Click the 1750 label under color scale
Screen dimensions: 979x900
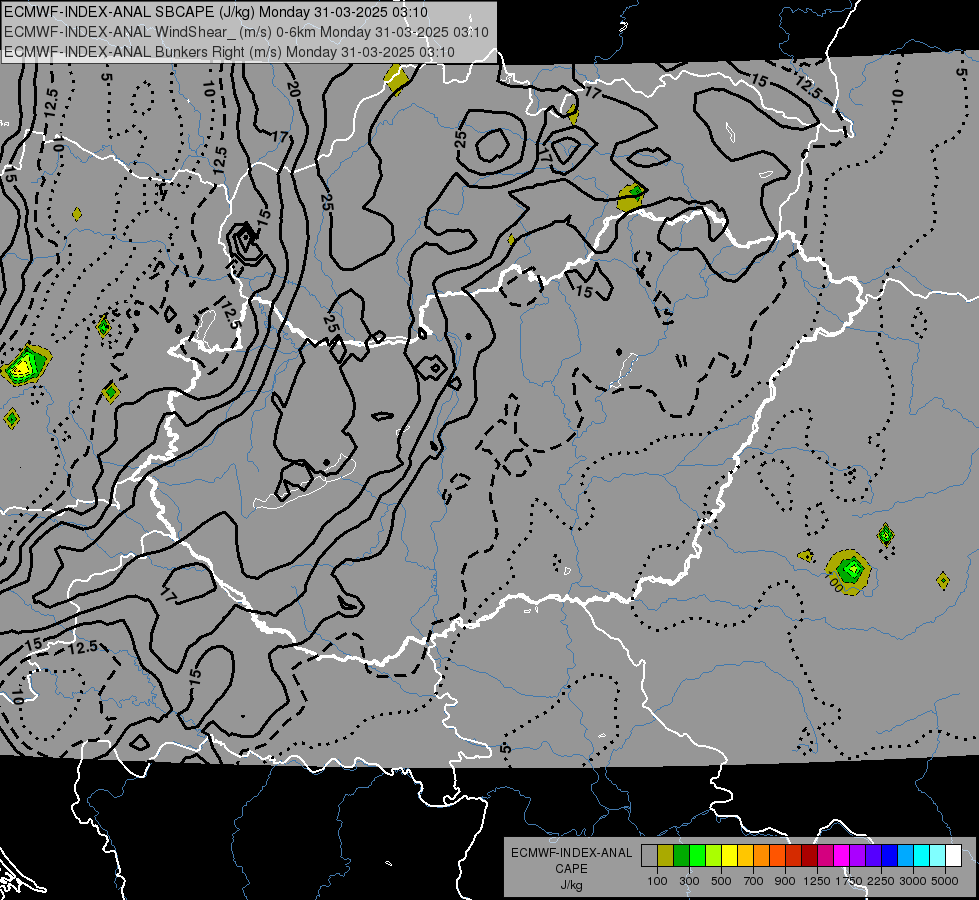tap(849, 881)
